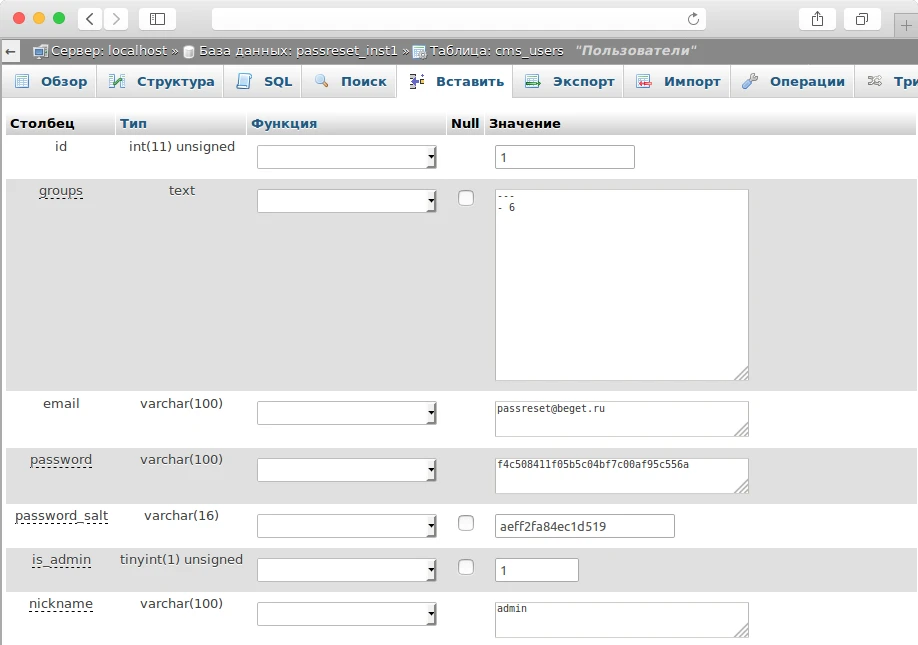Open the function dropdown for password column

tap(347, 470)
